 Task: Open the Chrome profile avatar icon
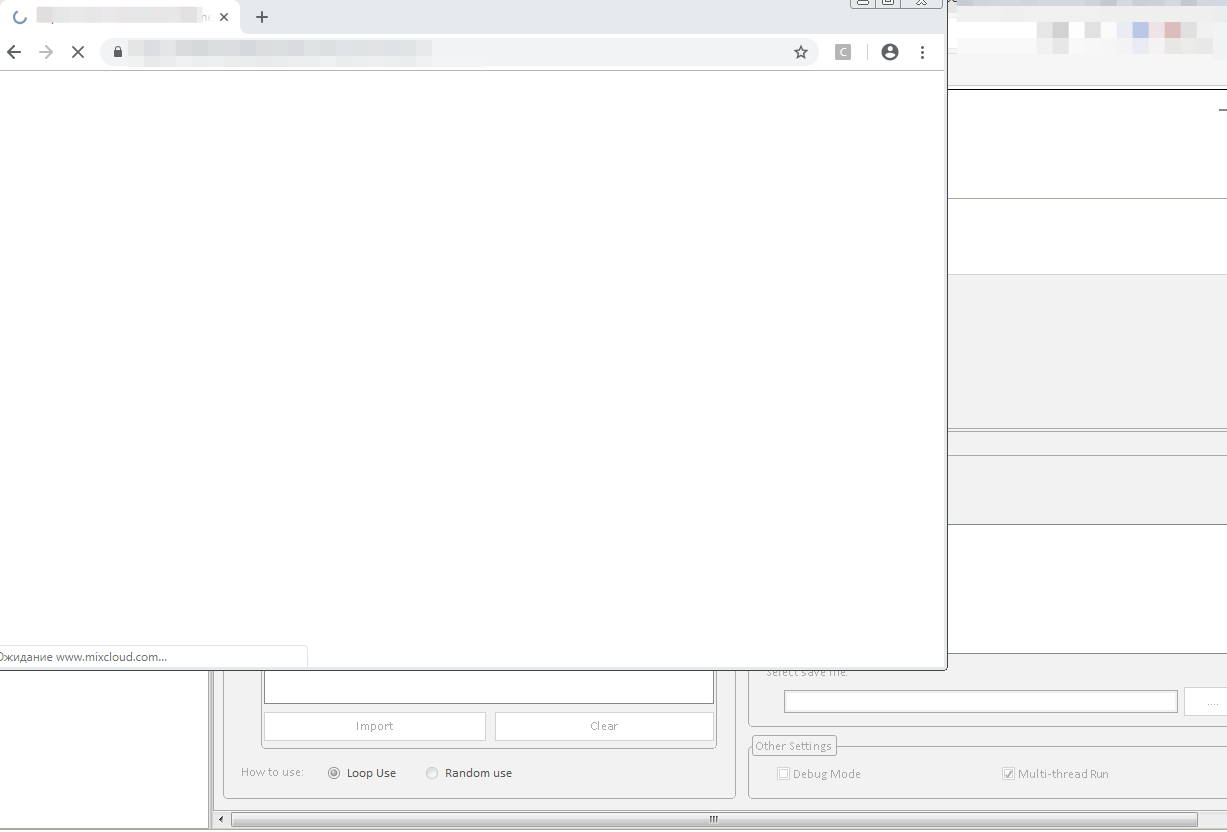(x=889, y=52)
